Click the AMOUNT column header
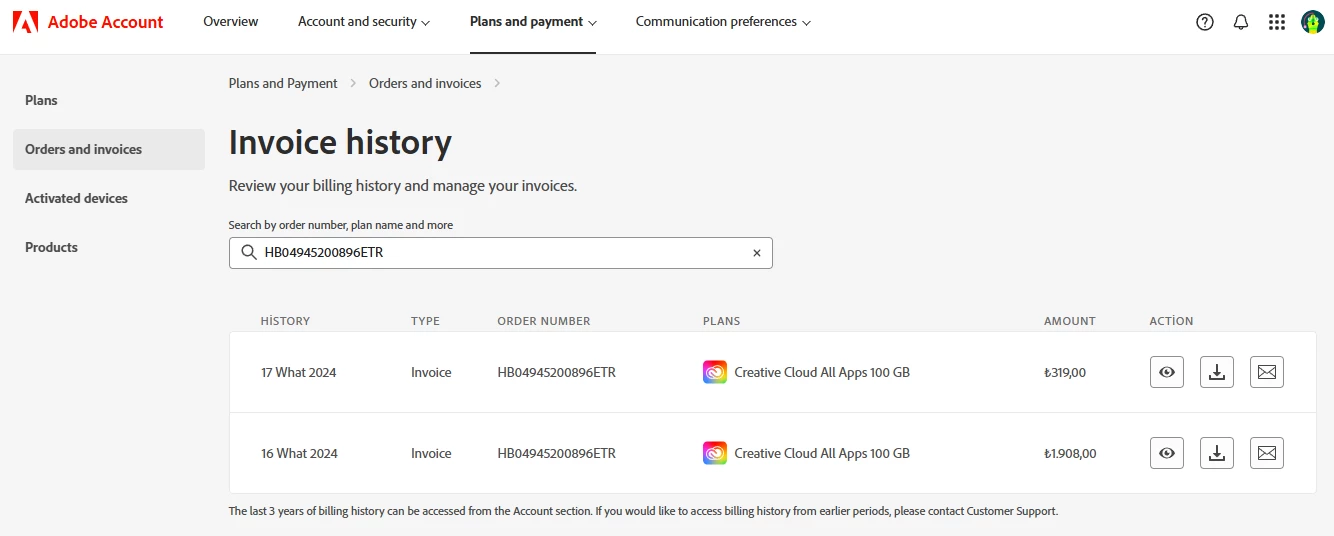Image resolution: width=1334 pixels, height=536 pixels. [1070, 321]
